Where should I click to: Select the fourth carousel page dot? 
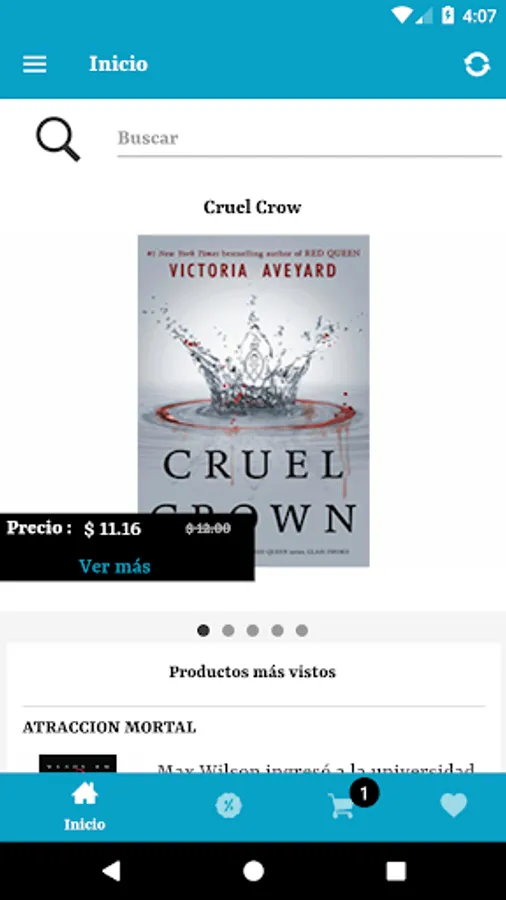tap(277, 631)
